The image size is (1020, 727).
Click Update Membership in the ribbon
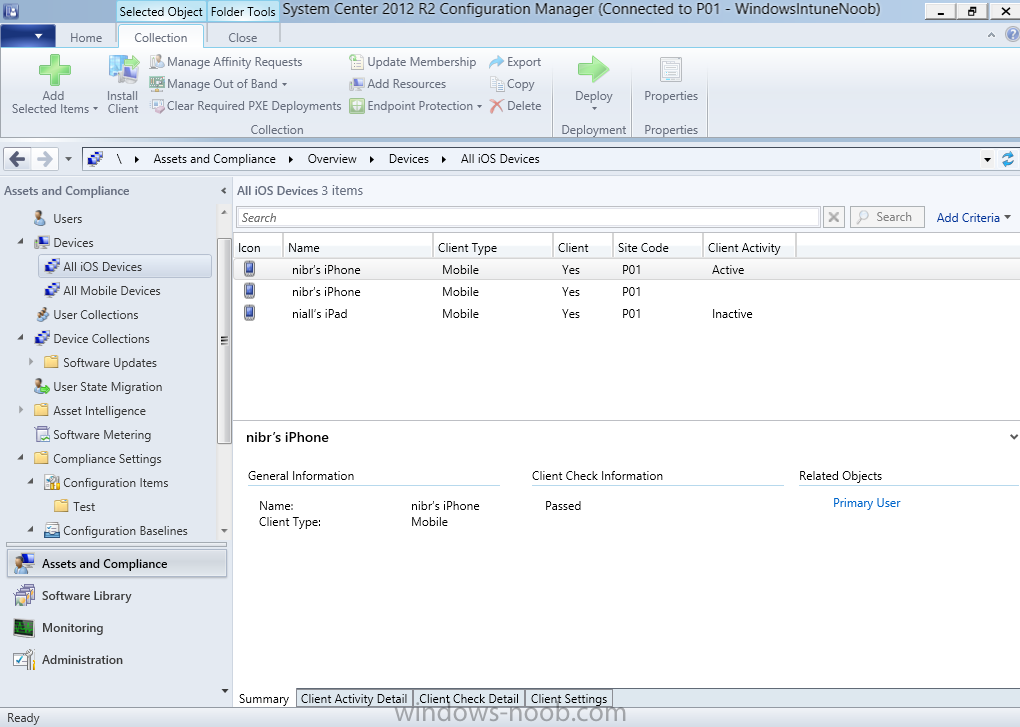point(412,62)
